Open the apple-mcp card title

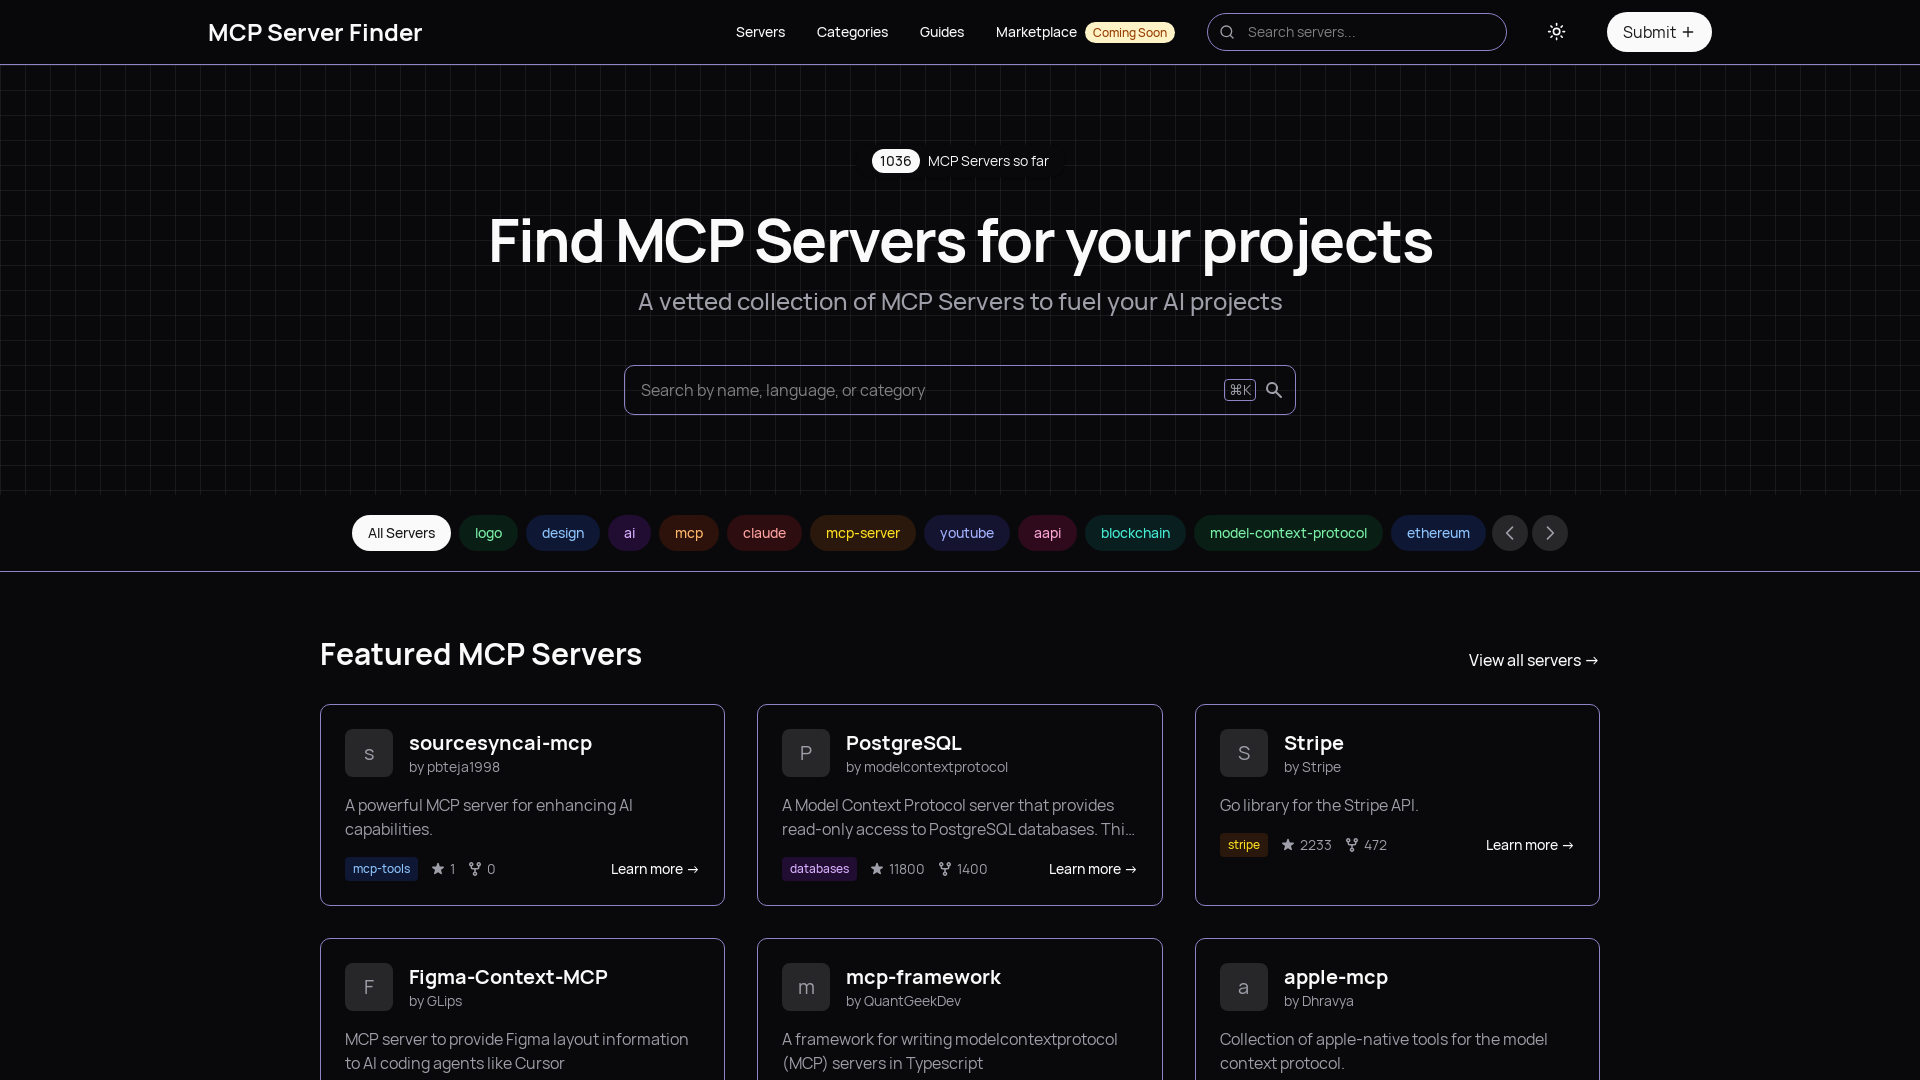(1335, 977)
